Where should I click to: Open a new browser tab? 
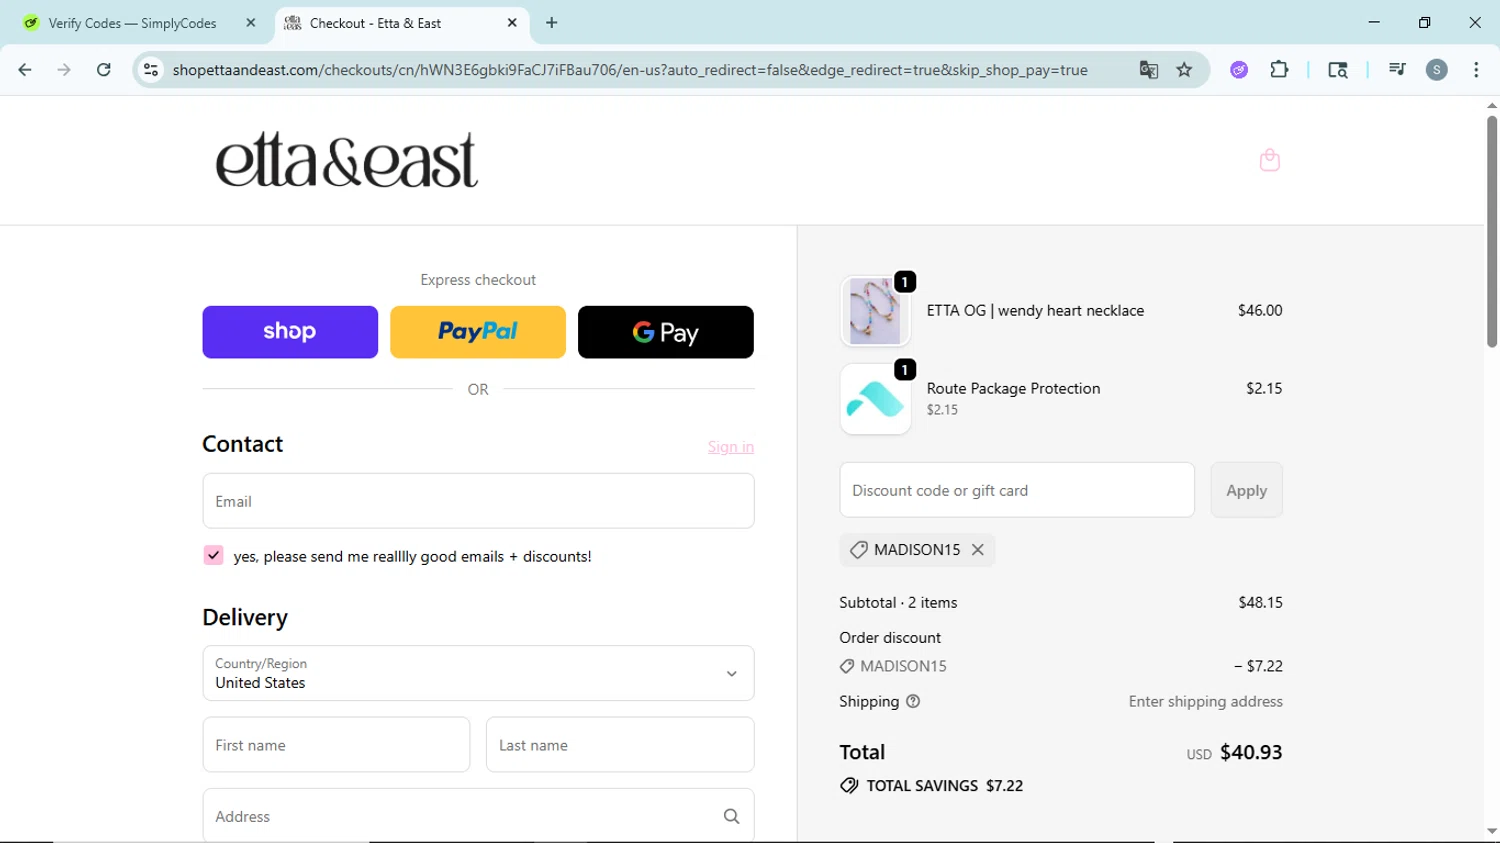coord(552,23)
